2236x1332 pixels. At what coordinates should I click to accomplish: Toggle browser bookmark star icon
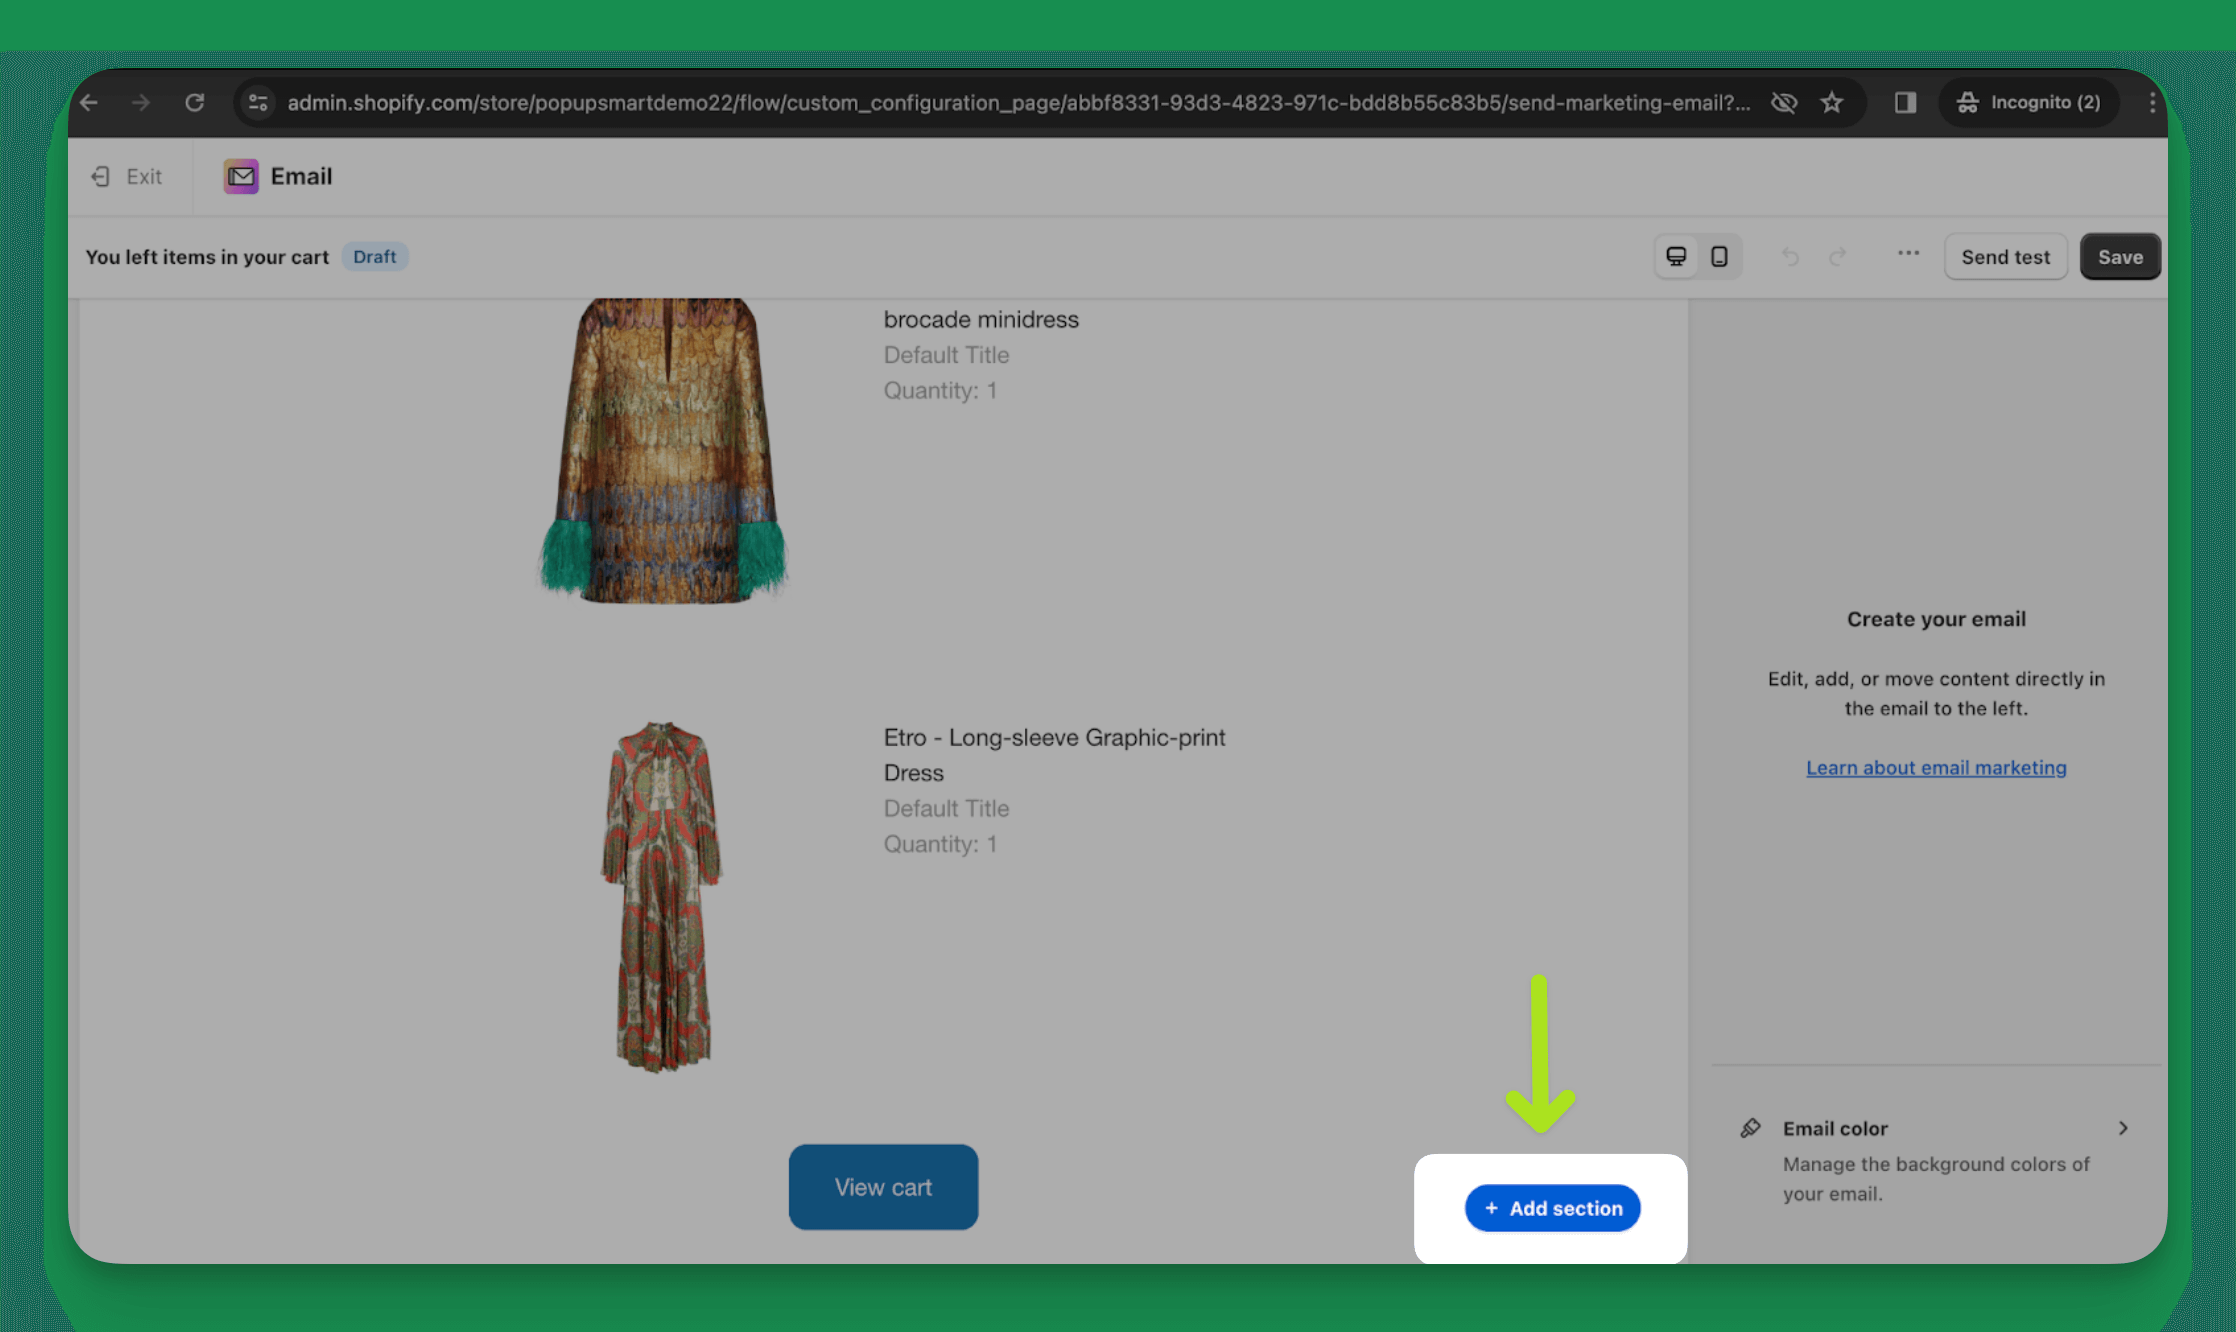[x=1835, y=101]
